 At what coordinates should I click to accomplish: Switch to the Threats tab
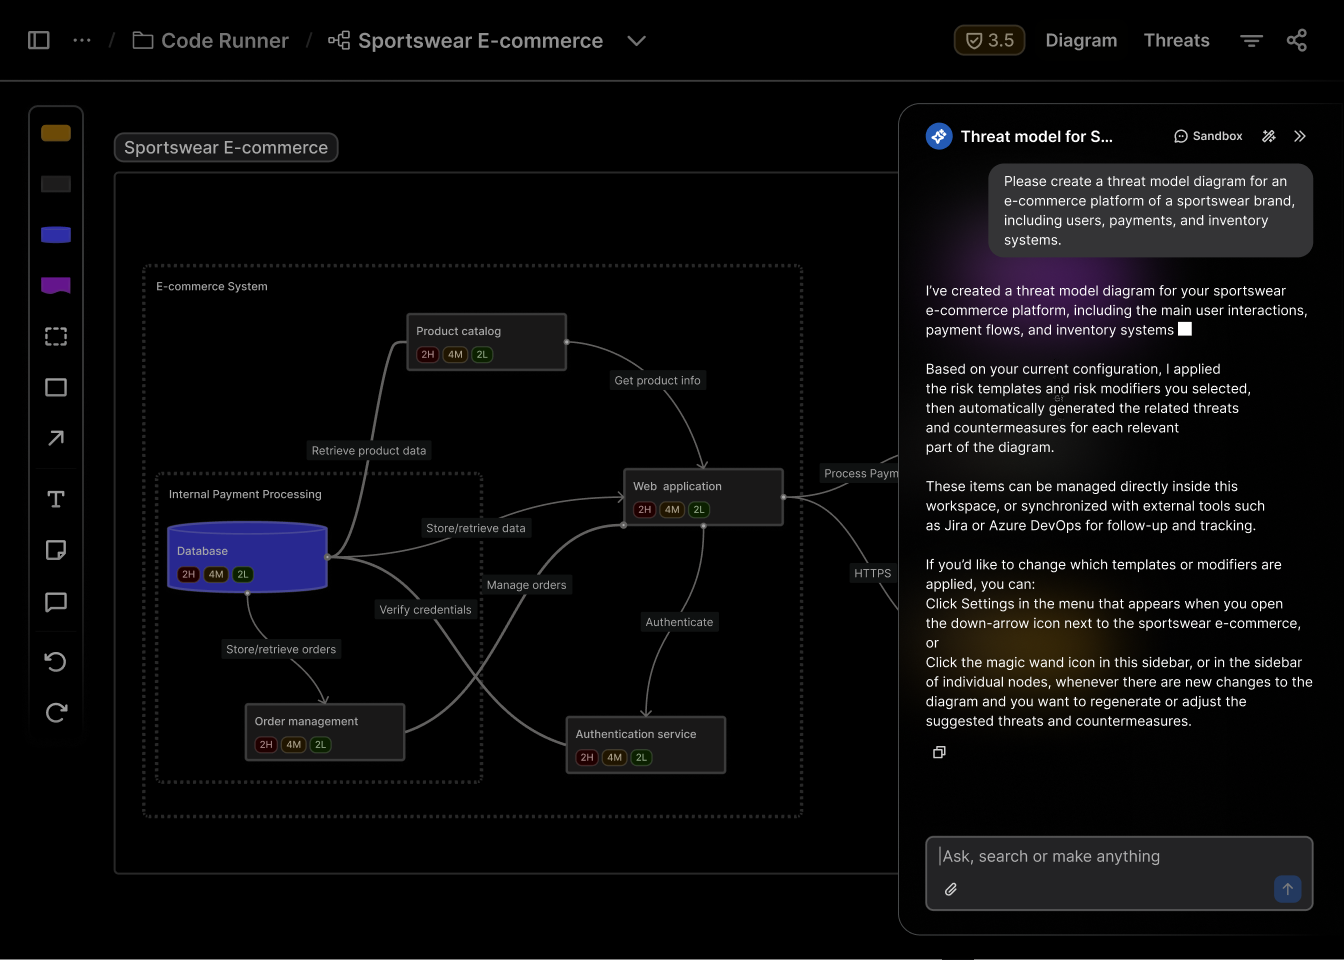click(1176, 40)
